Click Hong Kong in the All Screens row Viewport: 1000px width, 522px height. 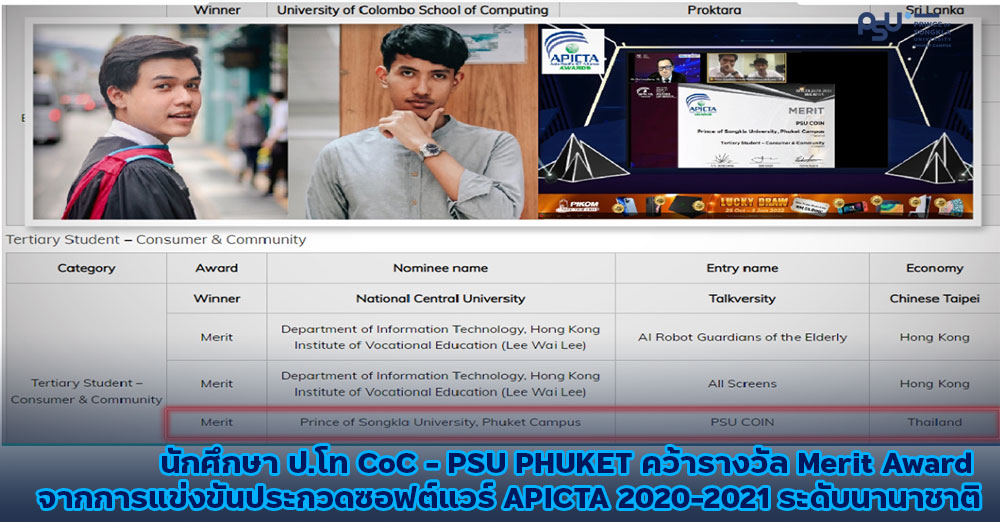934,384
